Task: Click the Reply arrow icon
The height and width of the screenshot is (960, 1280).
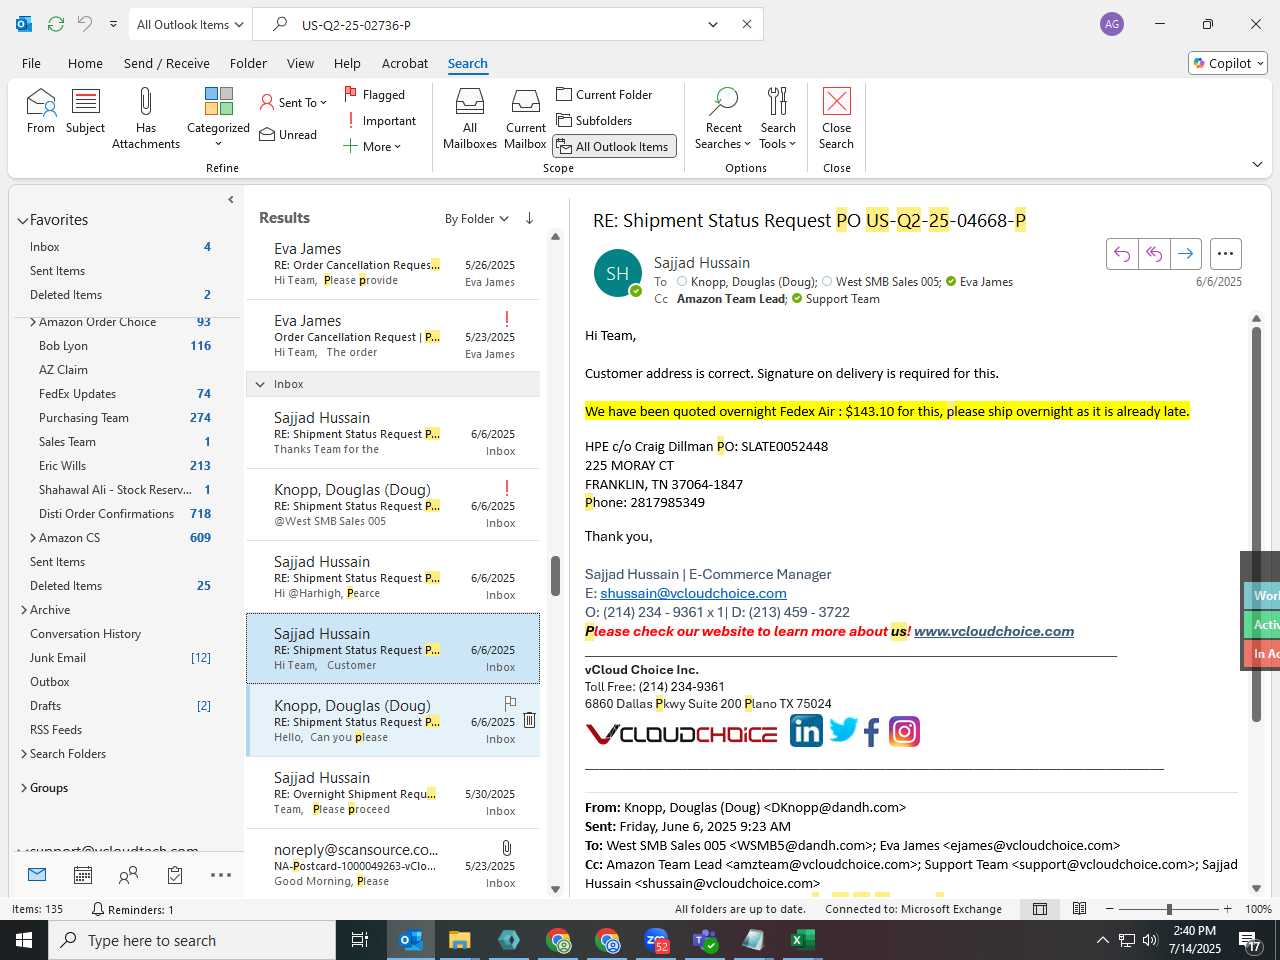Action: coord(1122,254)
